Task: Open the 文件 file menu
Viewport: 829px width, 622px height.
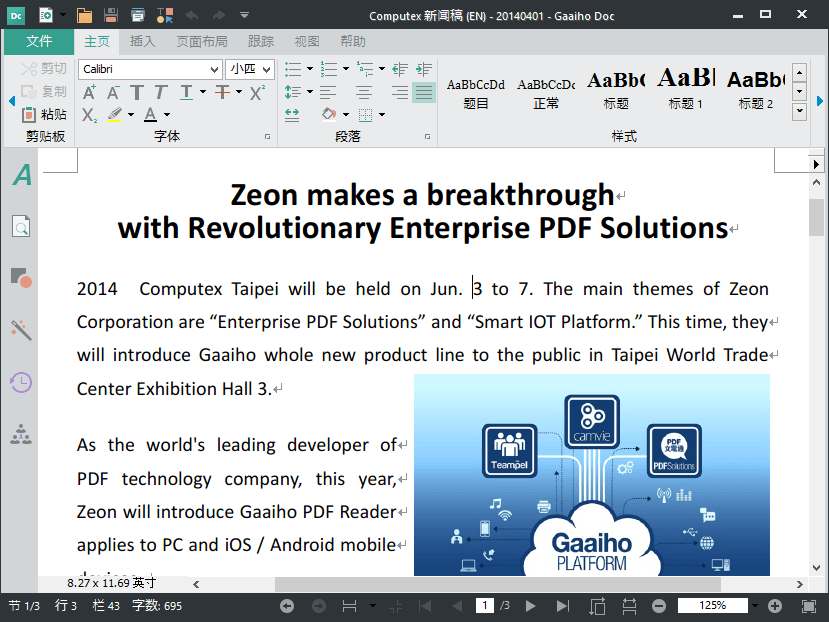Action: click(x=39, y=41)
